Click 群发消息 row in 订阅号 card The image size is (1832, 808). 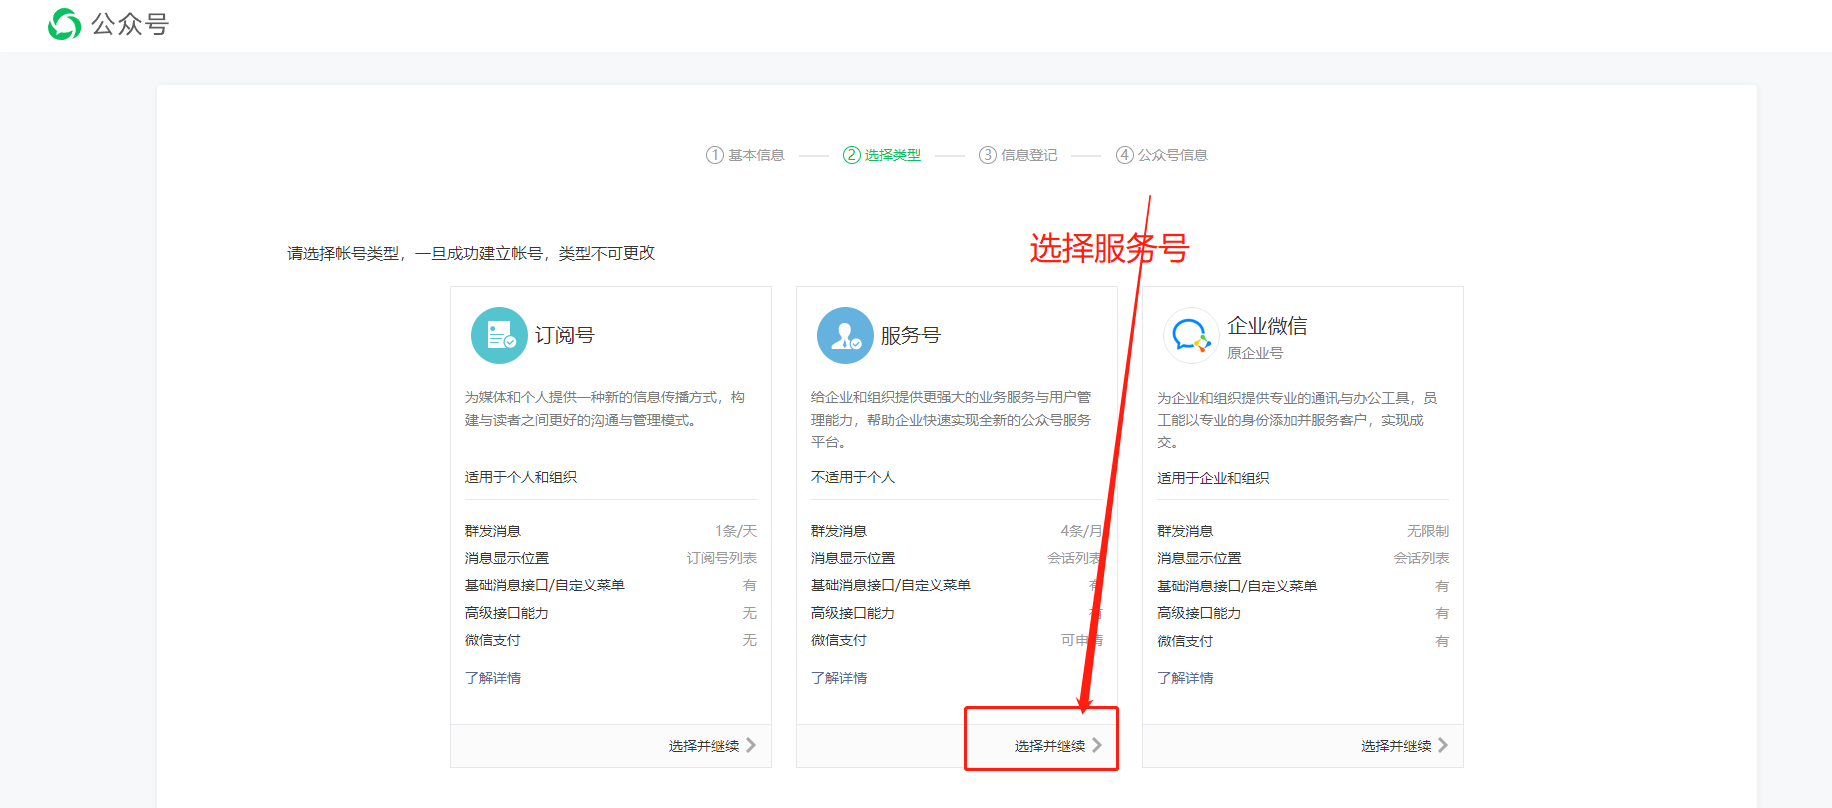pos(611,531)
